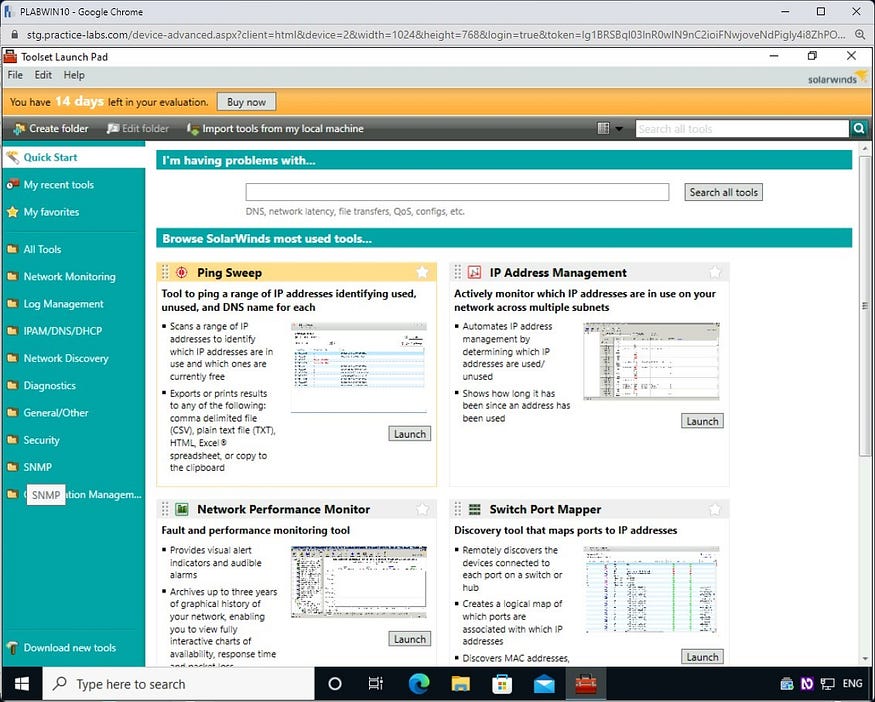Click the Search all tools toolbar field
Screen dimensions: 875x702
[x=742, y=129]
